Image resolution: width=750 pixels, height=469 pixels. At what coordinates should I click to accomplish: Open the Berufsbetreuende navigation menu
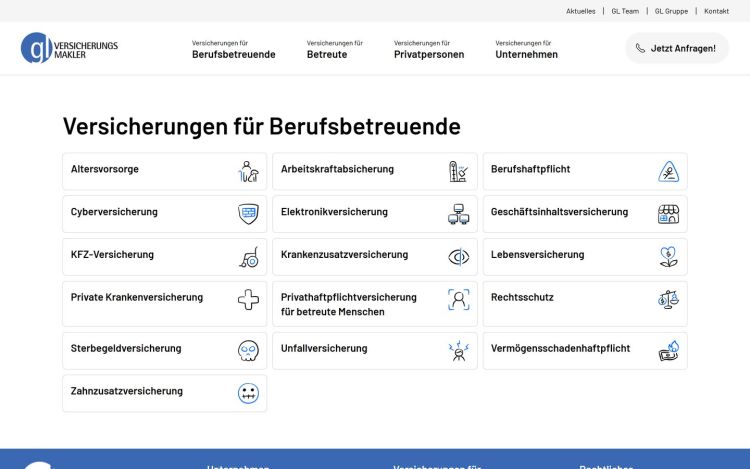233,49
